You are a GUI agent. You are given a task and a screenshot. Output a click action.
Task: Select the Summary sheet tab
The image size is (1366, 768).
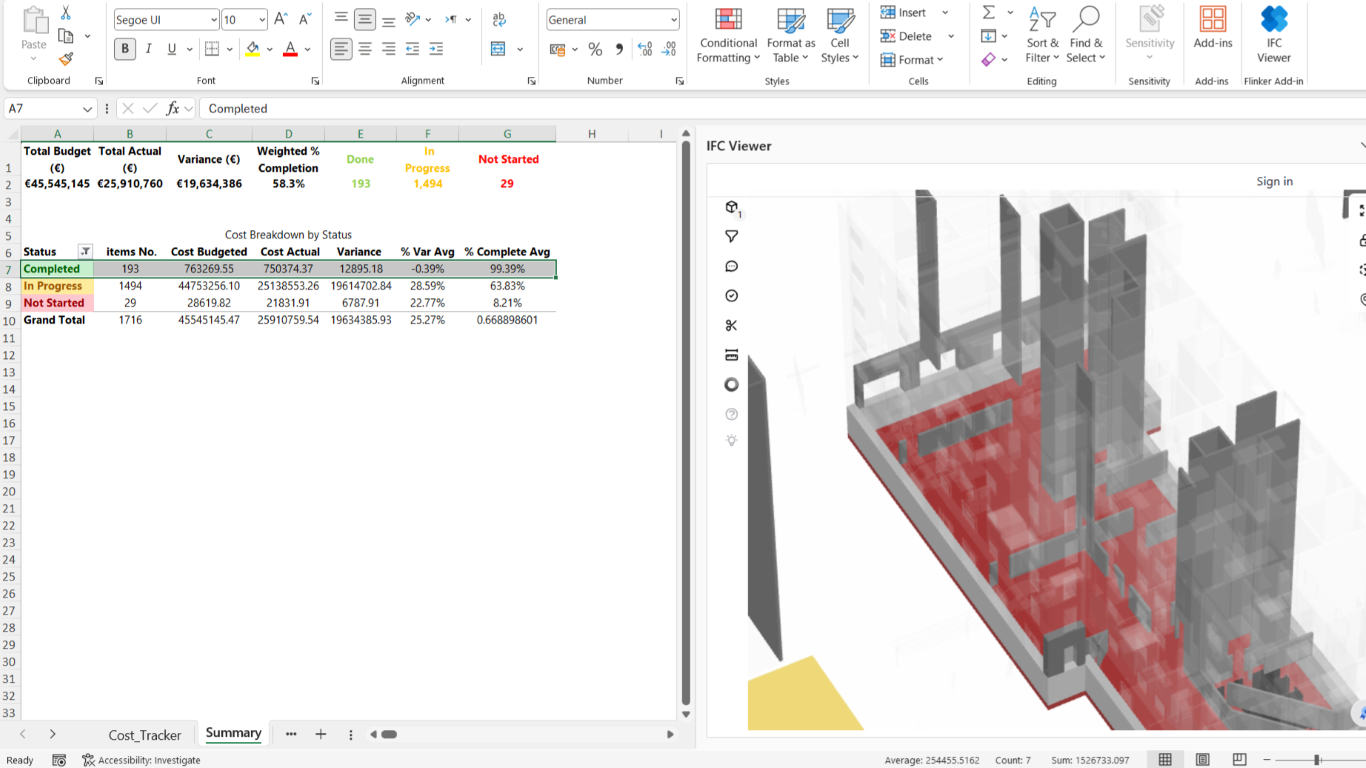click(233, 733)
